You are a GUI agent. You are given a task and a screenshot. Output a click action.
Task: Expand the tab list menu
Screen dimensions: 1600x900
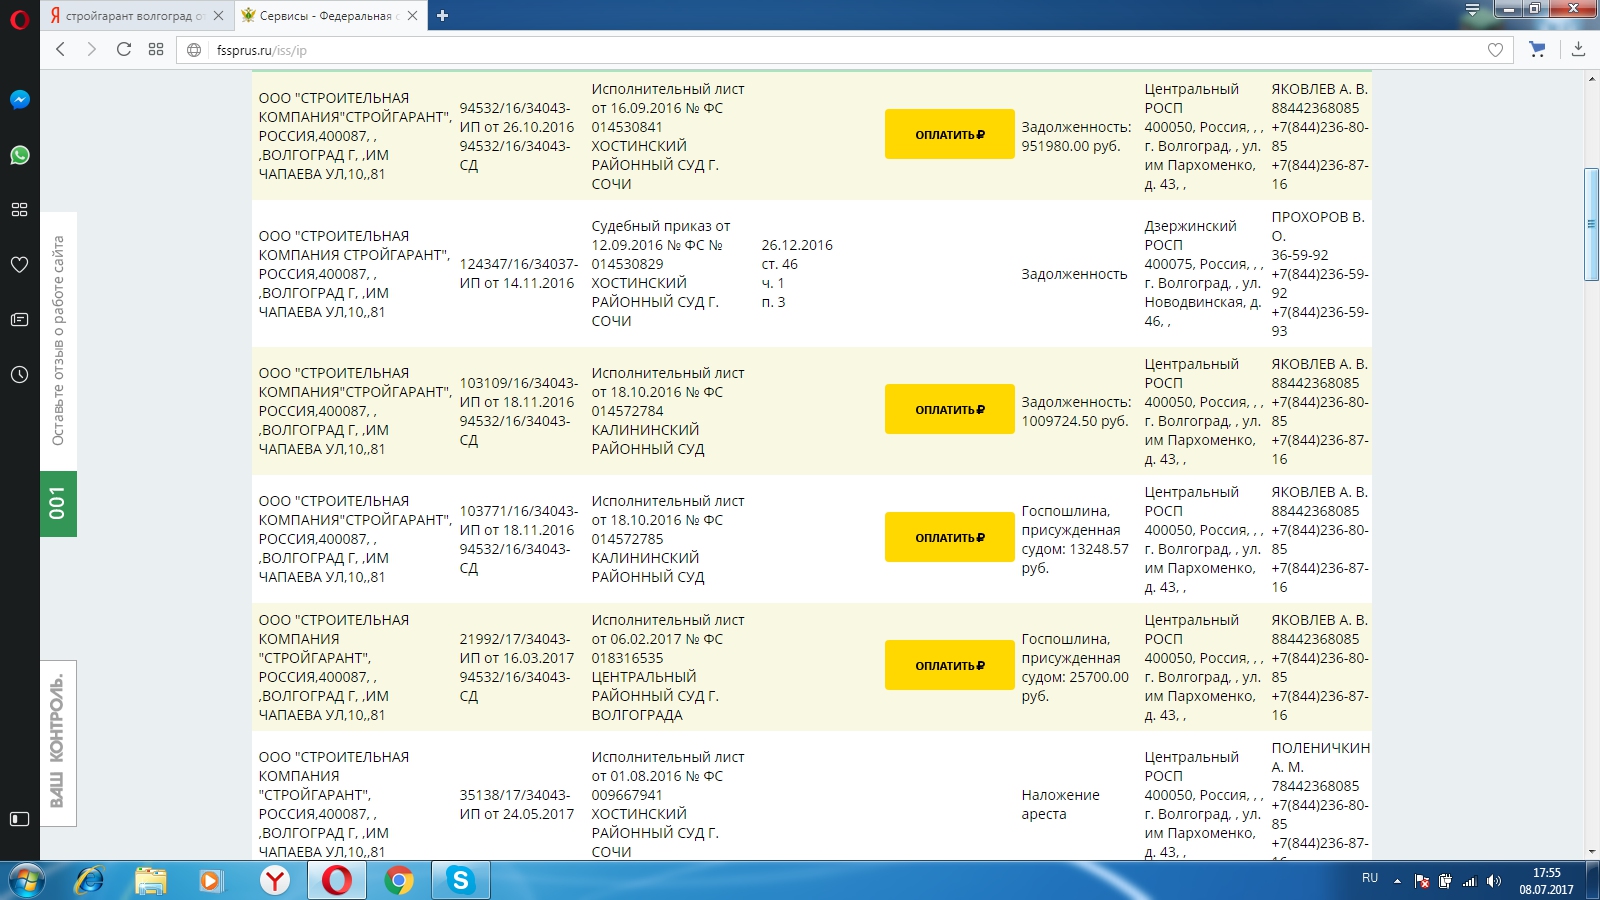click(1472, 10)
